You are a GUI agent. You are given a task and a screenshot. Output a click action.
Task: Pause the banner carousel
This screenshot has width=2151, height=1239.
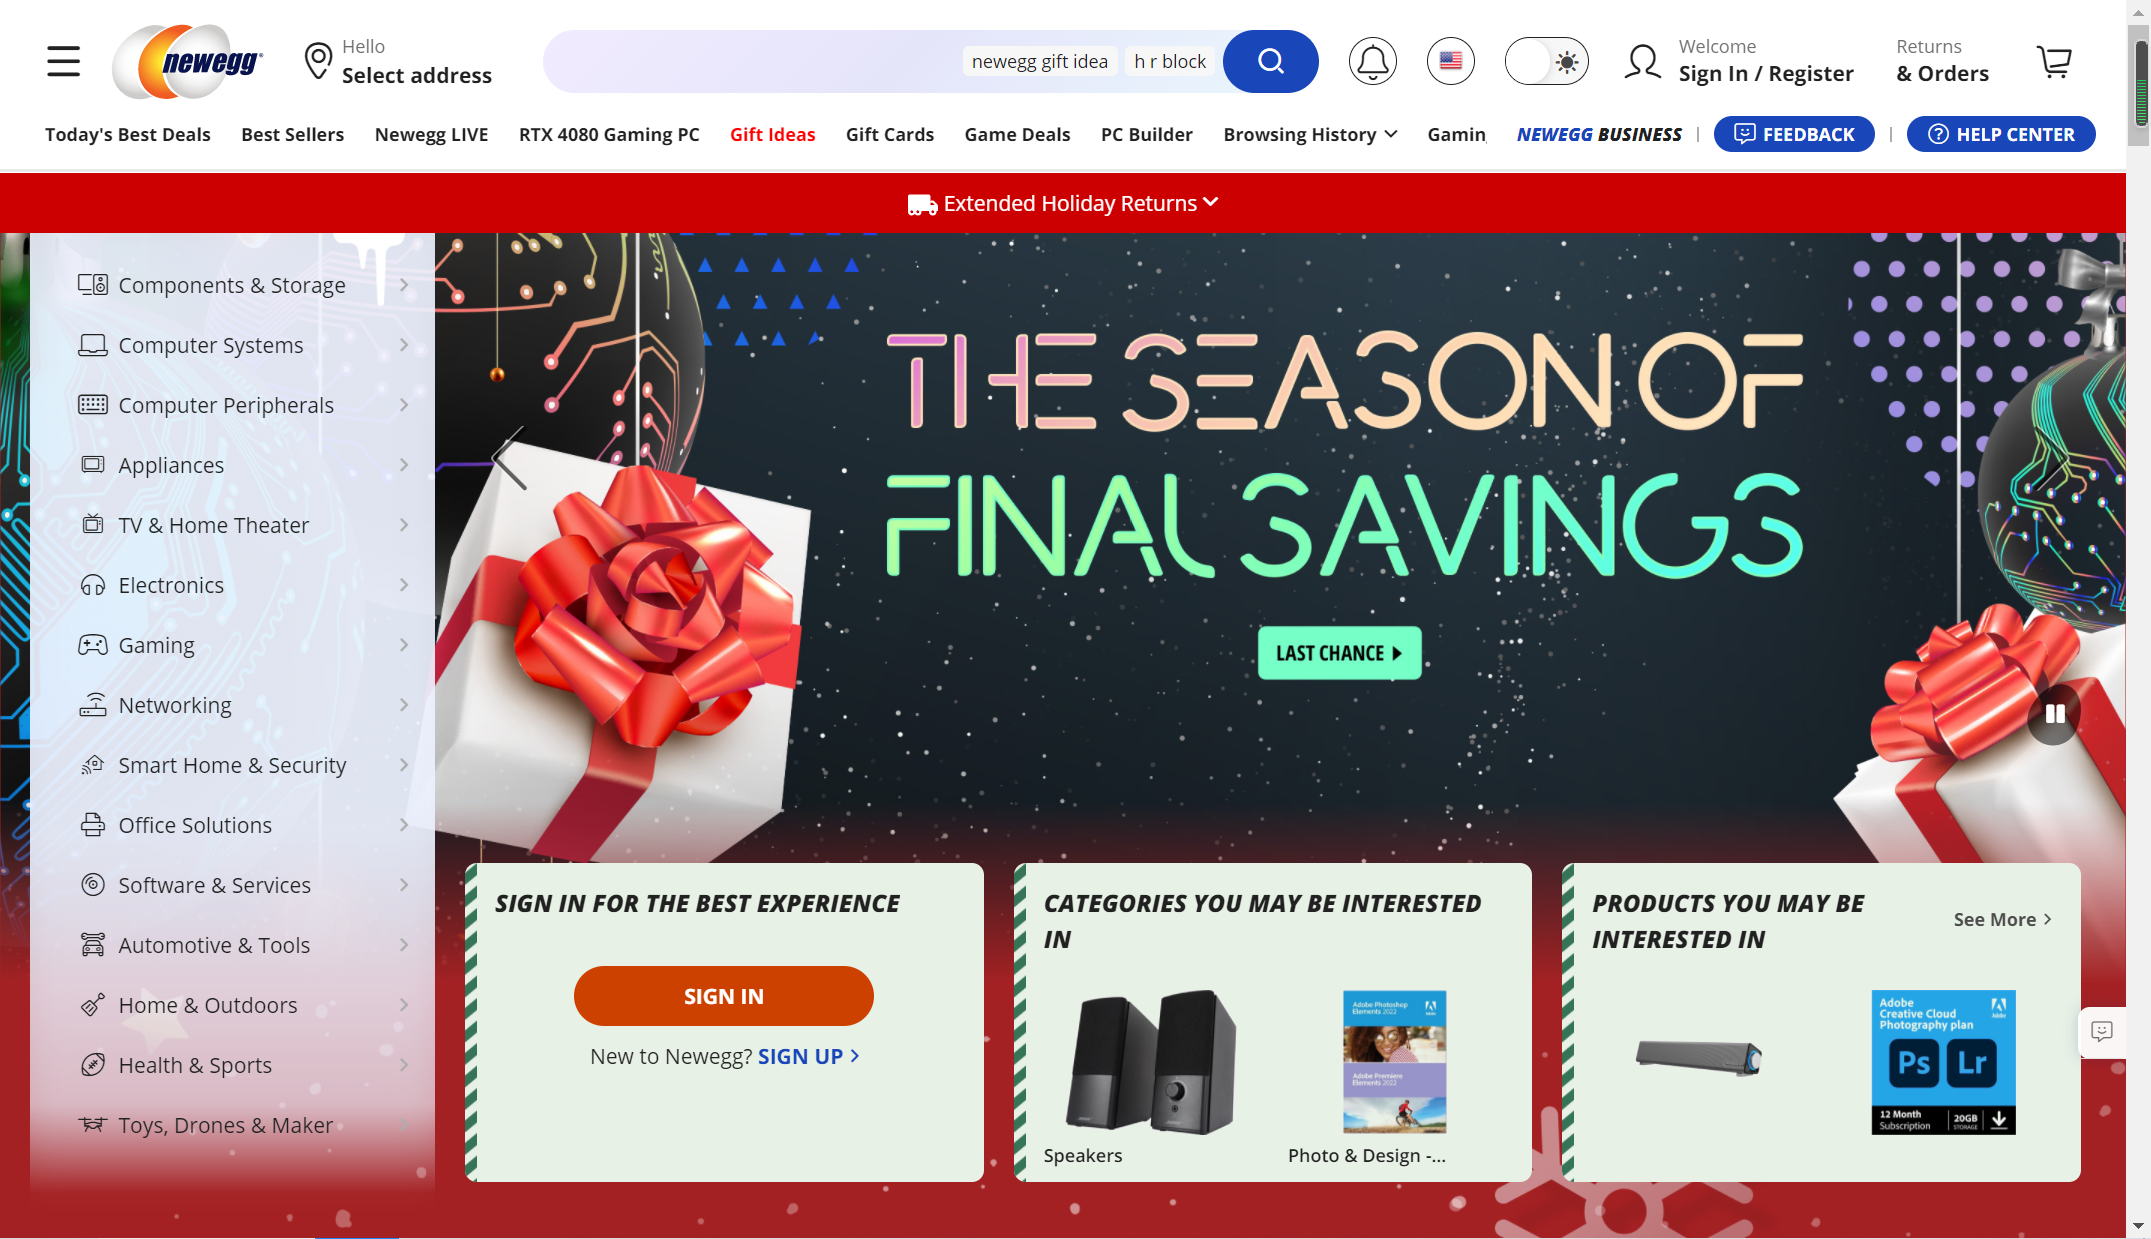click(2054, 714)
